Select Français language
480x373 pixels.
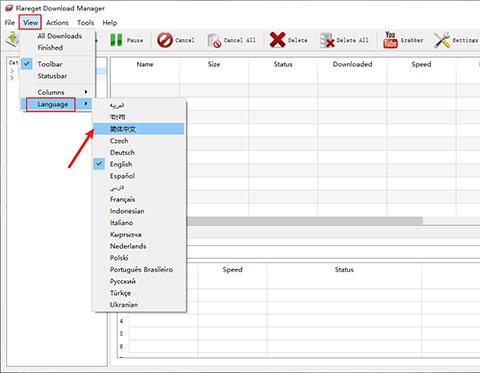[139, 199]
